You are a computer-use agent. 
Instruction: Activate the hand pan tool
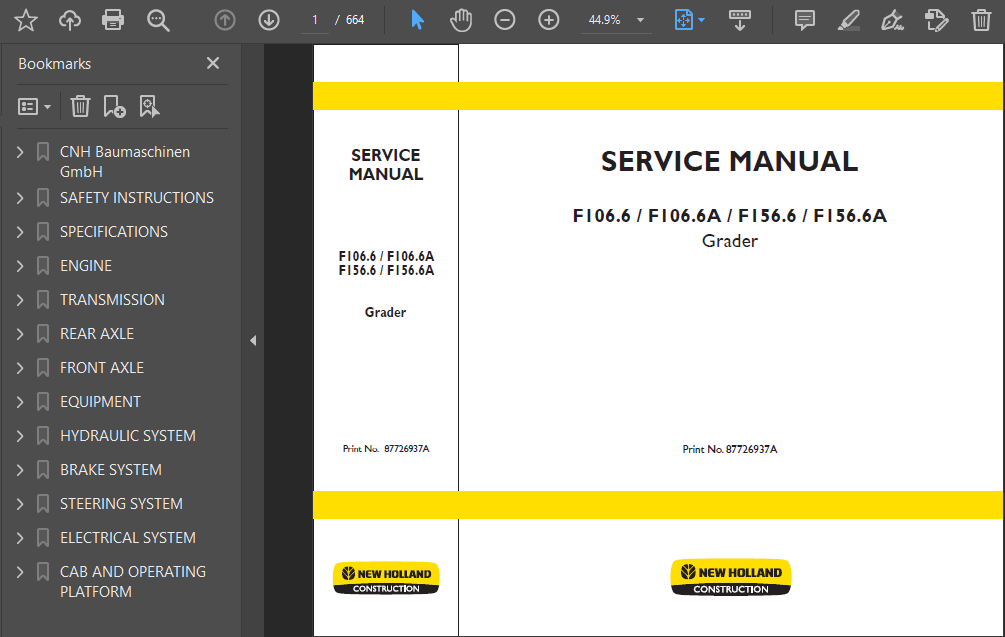tap(461, 21)
